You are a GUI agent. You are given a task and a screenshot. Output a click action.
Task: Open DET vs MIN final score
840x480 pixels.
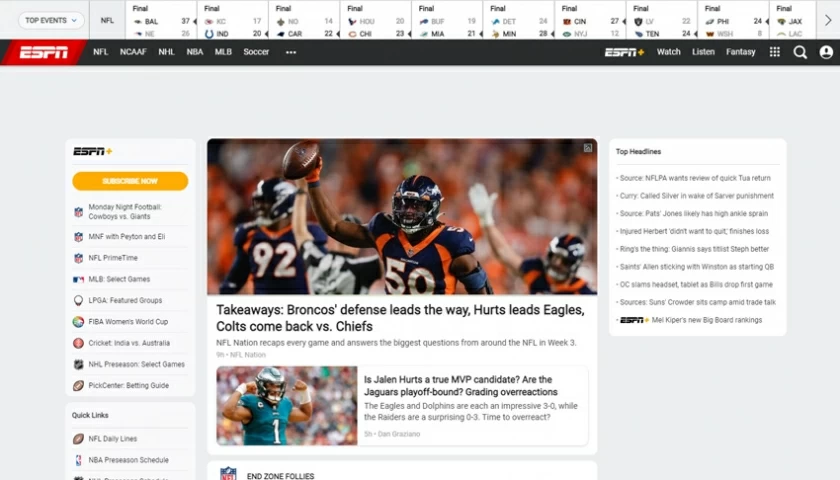click(x=519, y=21)
